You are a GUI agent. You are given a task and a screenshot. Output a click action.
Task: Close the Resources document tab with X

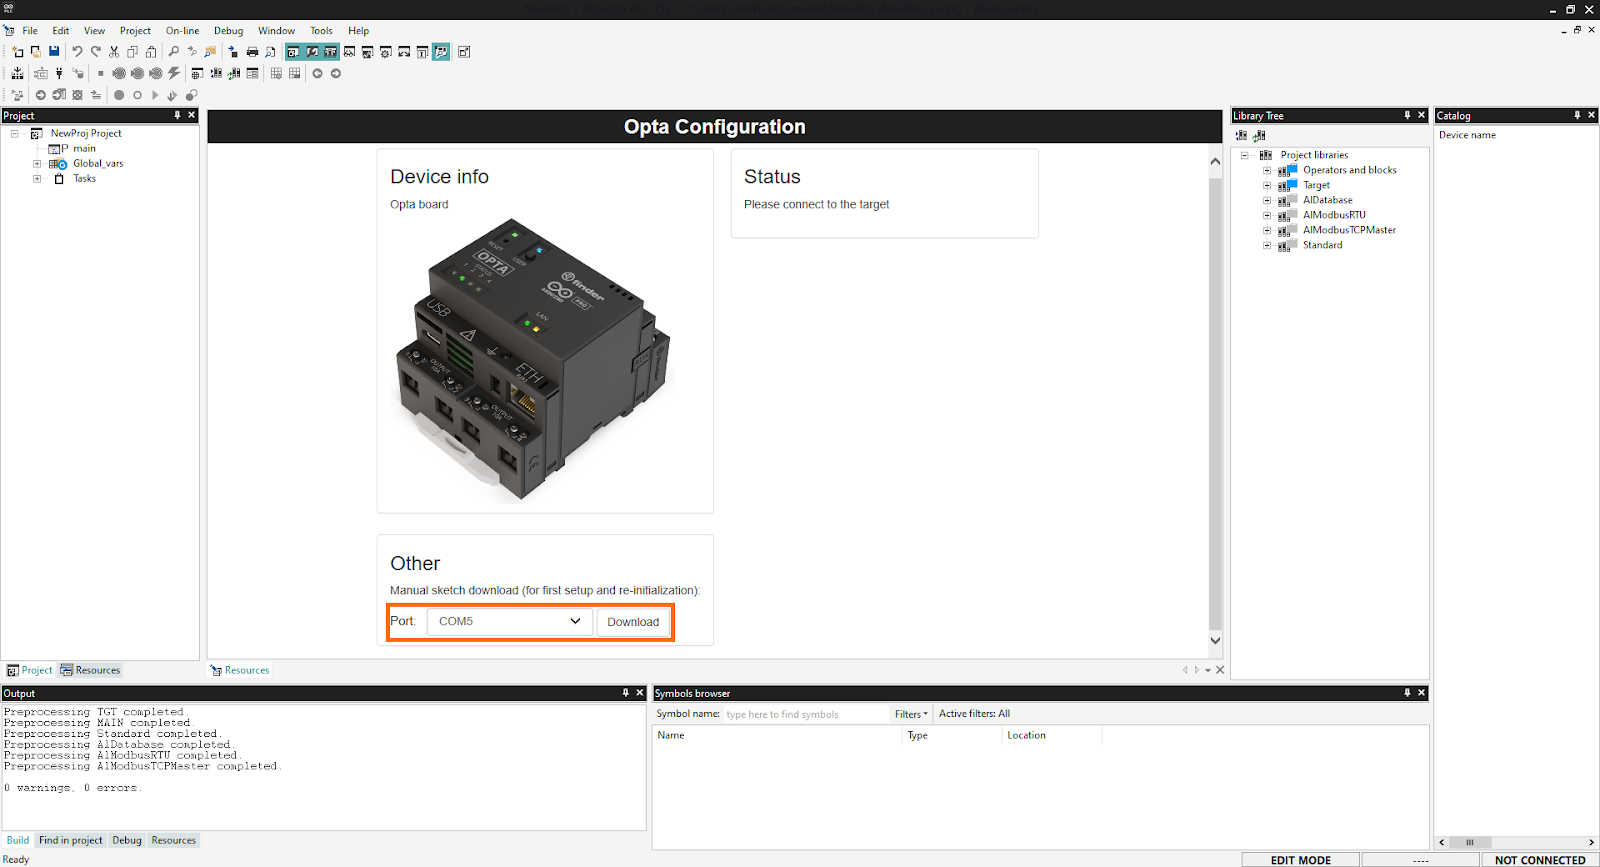pos(1220,670)
